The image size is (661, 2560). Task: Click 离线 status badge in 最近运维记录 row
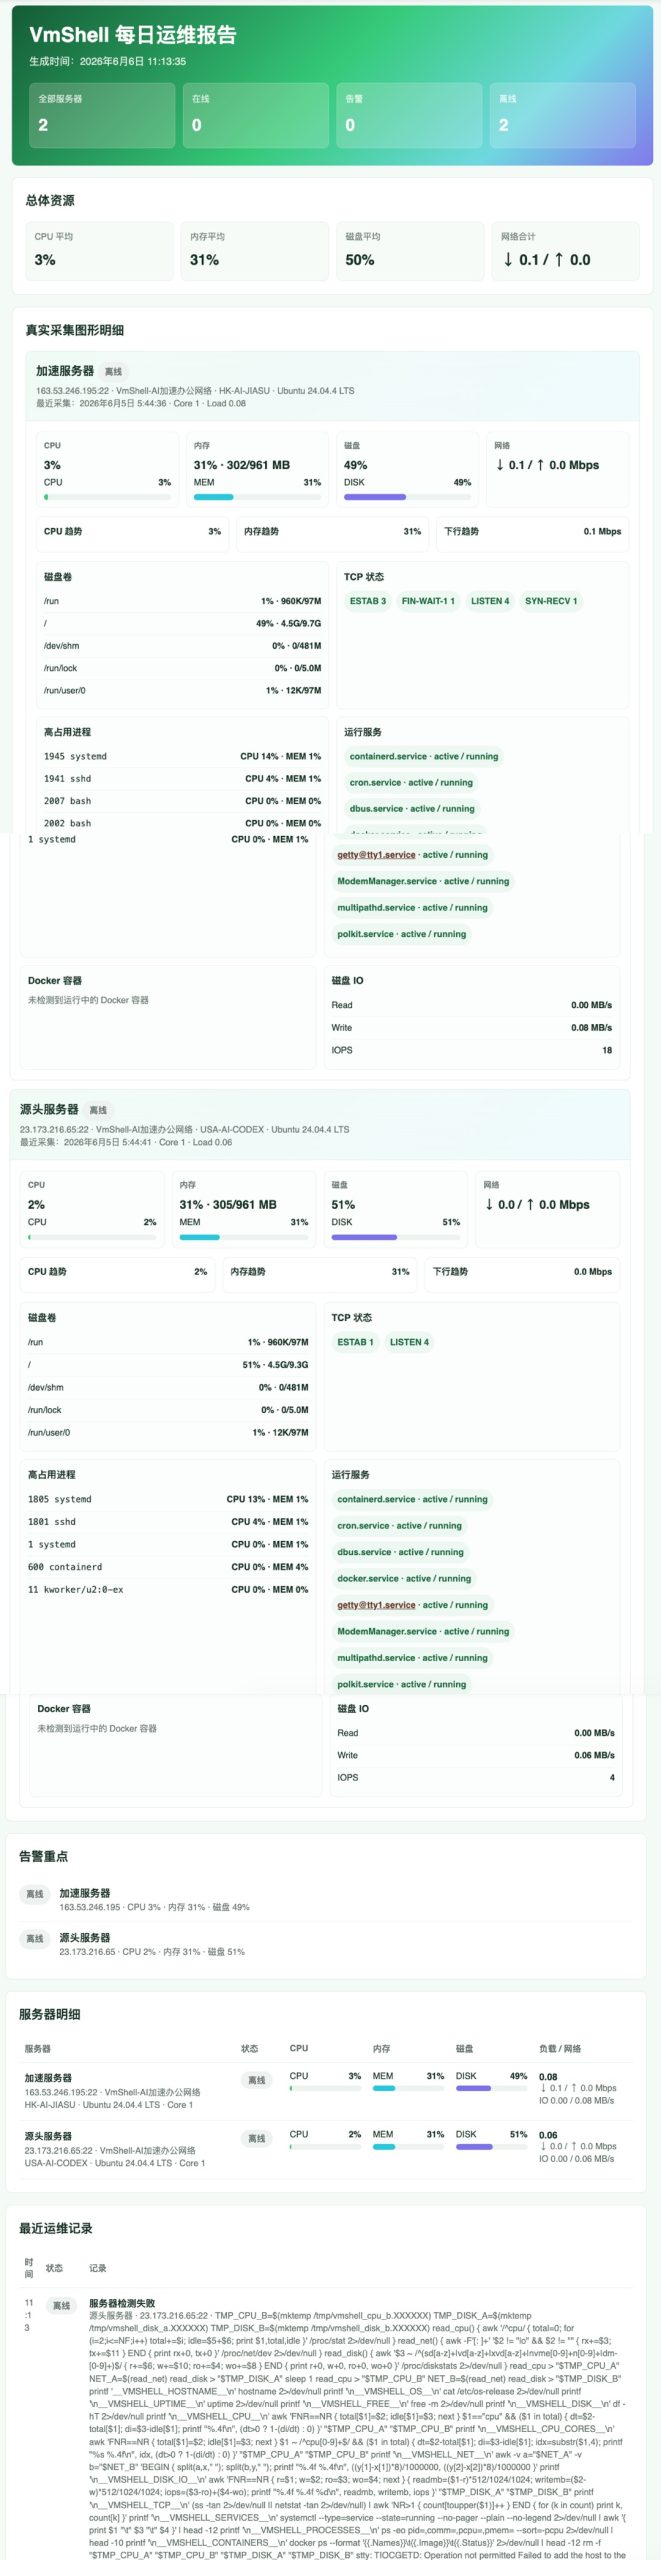(x=61, y=2305)
